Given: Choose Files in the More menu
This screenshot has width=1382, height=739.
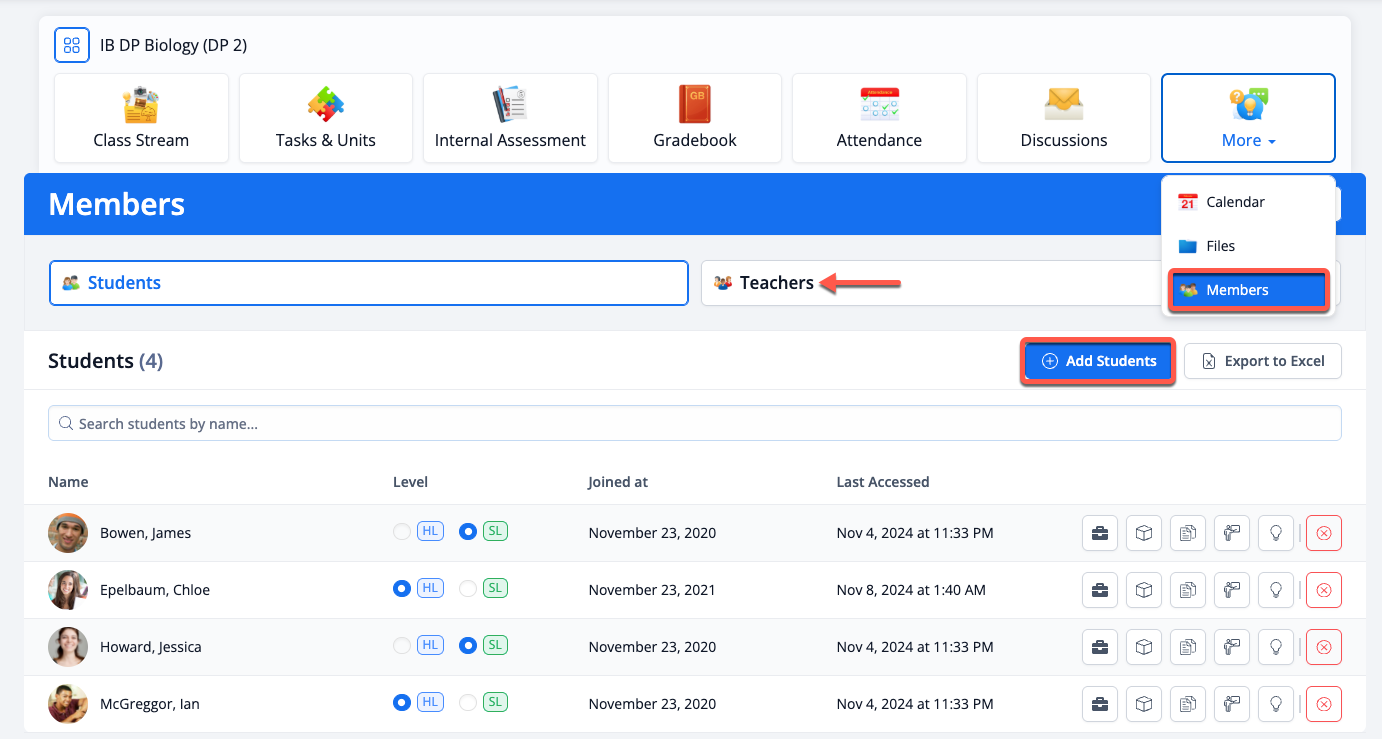Looking at the screenshot, I should click(1220, 246).
